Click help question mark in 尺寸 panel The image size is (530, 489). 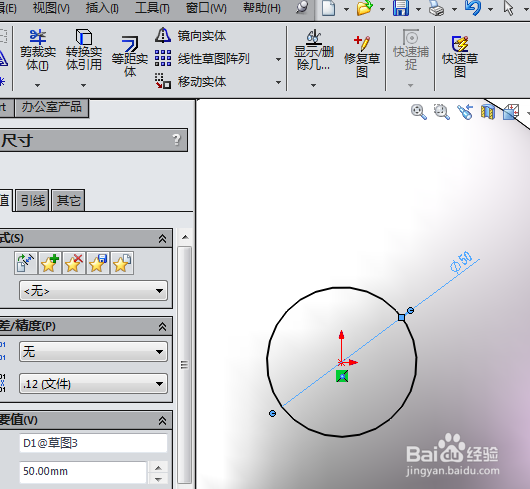(x=176, y=139)
